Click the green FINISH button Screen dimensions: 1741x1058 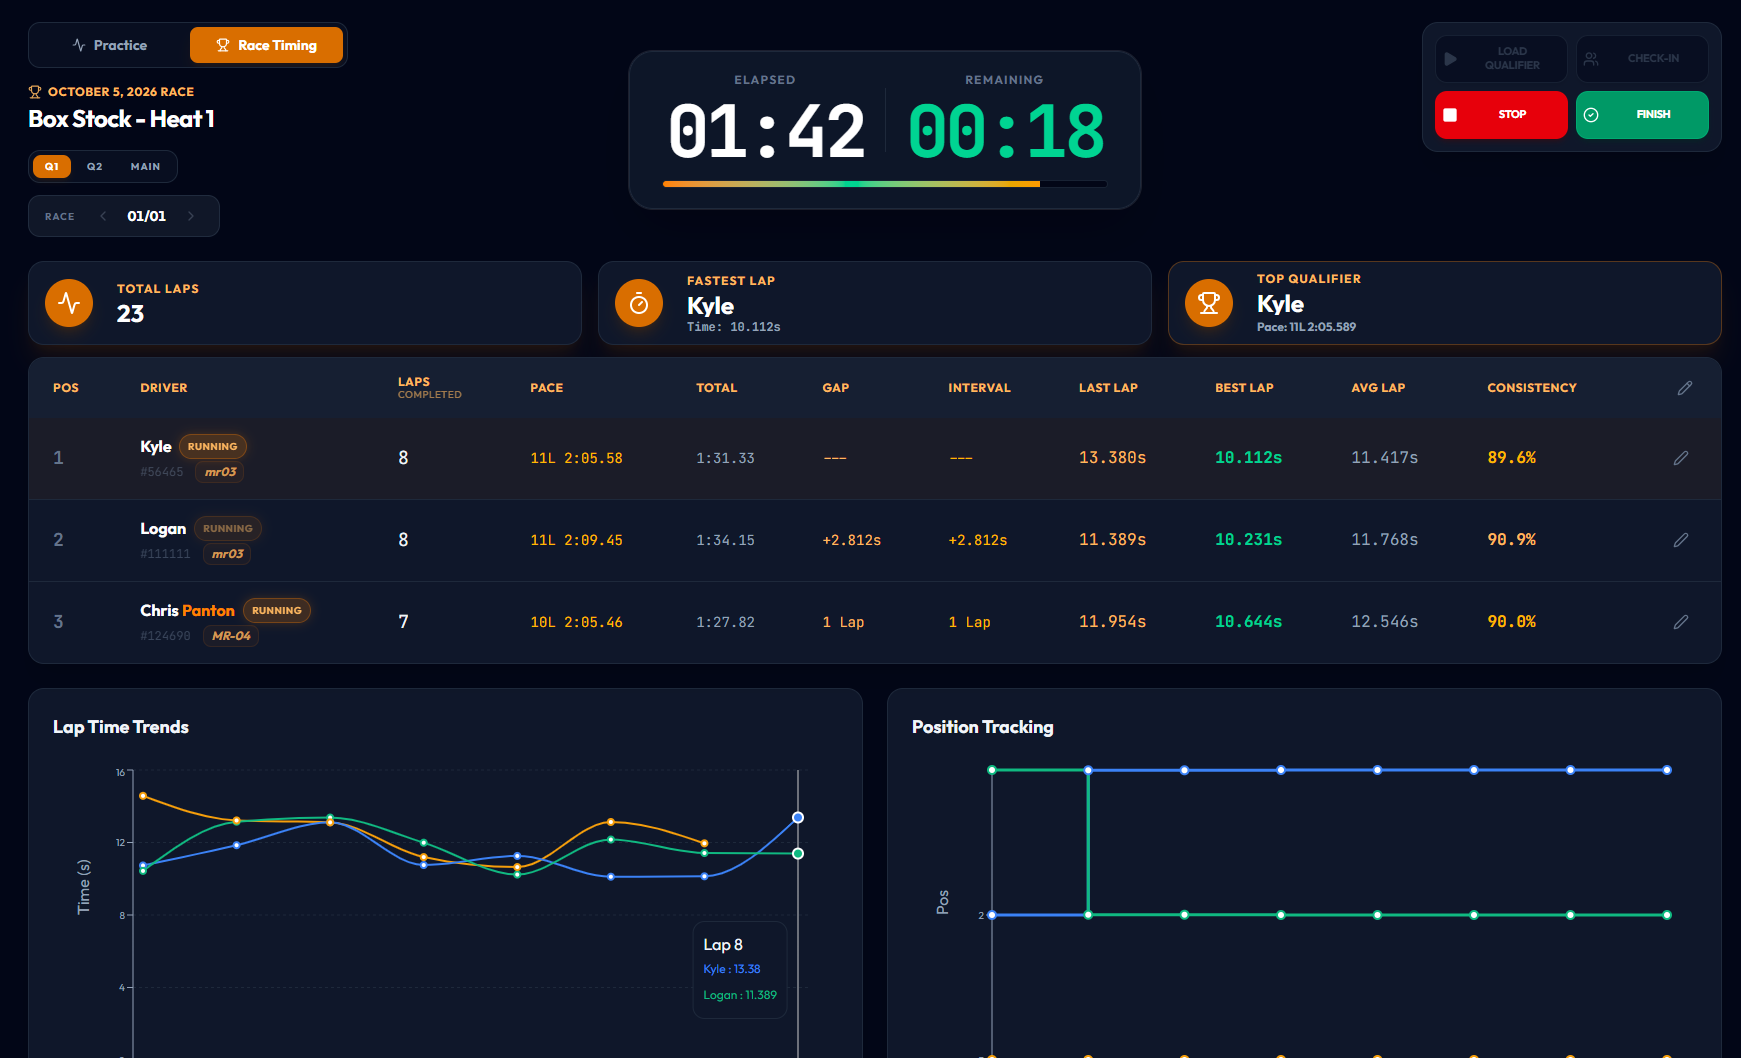coord(1642,115)
